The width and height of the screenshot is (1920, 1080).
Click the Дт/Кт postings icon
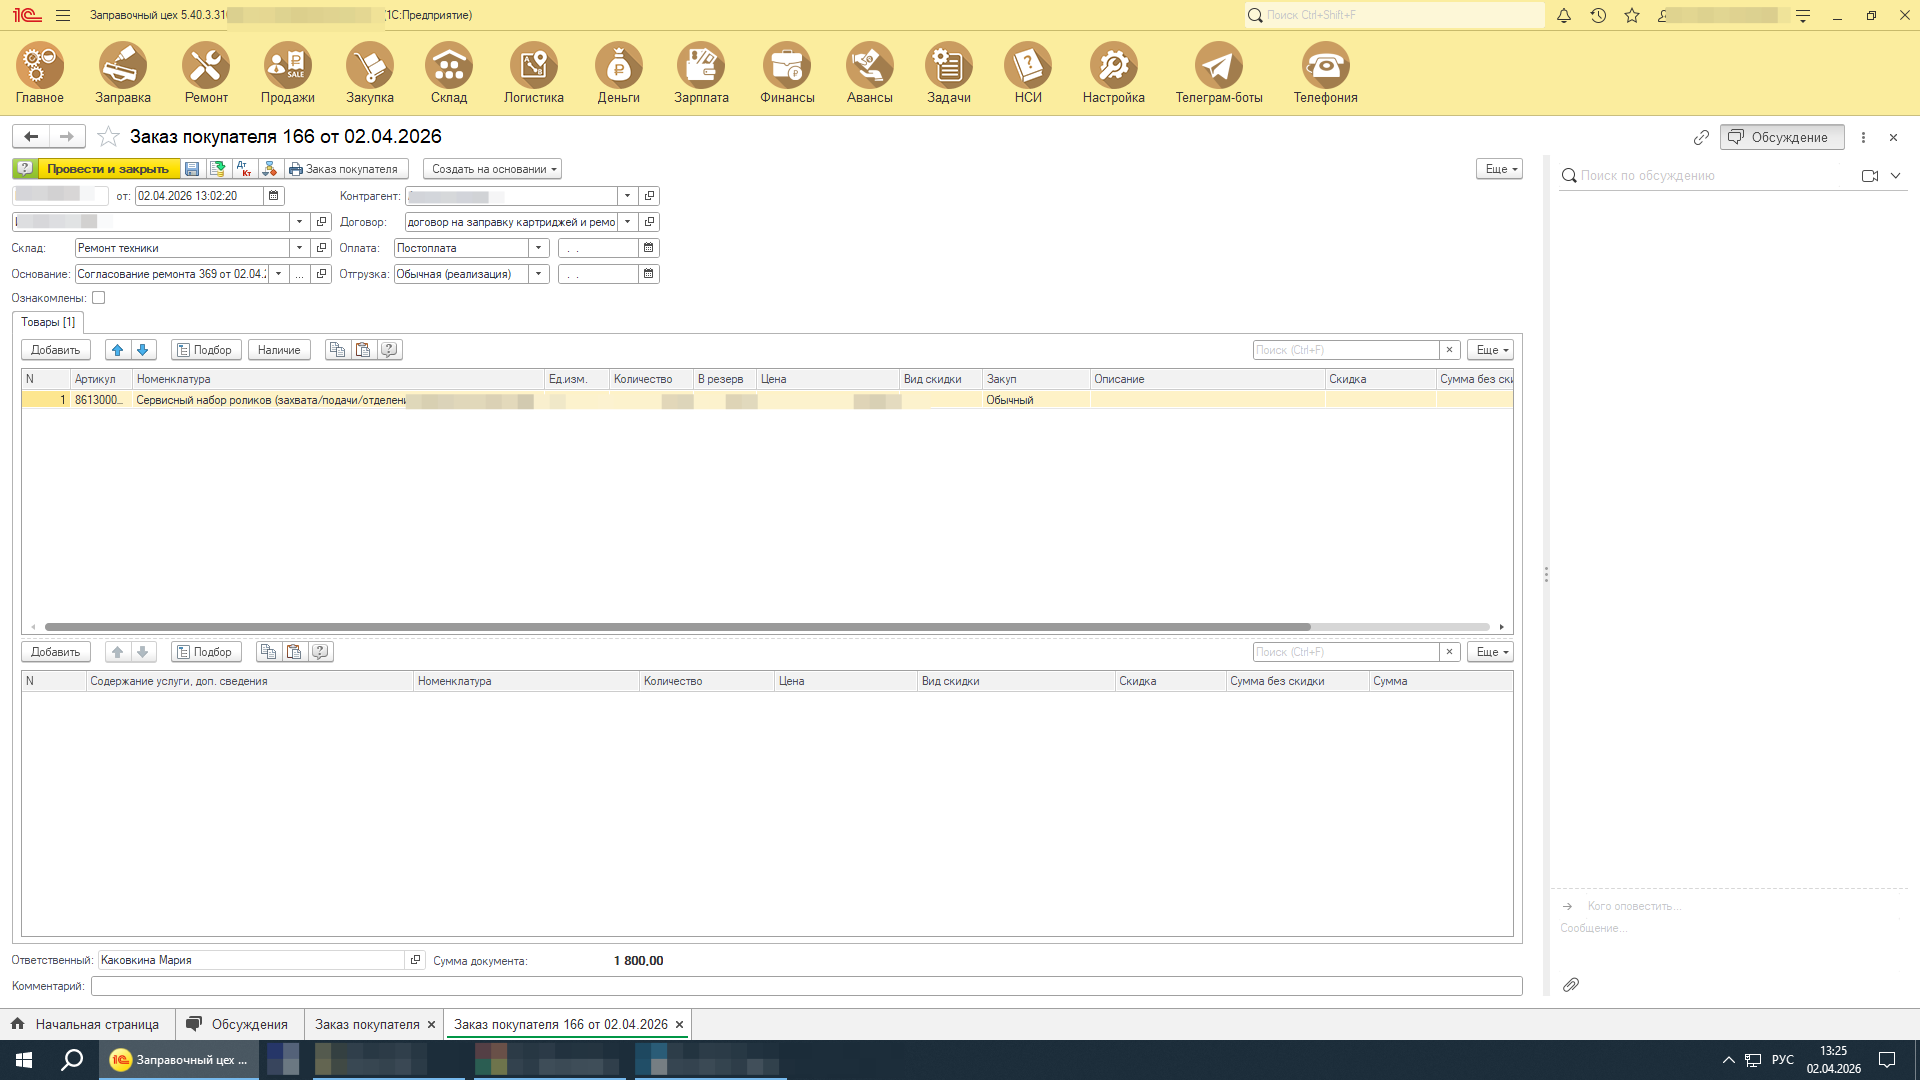click(244, 169)
